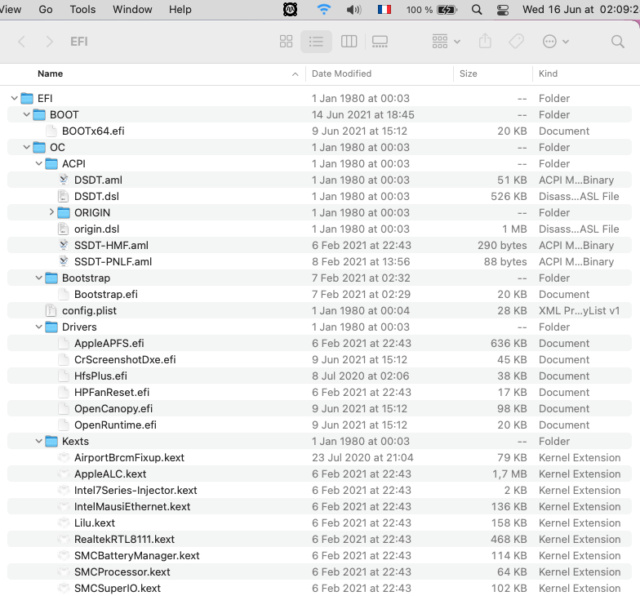
Task: Open Spotlight search in menu bar
Action: coord(476,9)
